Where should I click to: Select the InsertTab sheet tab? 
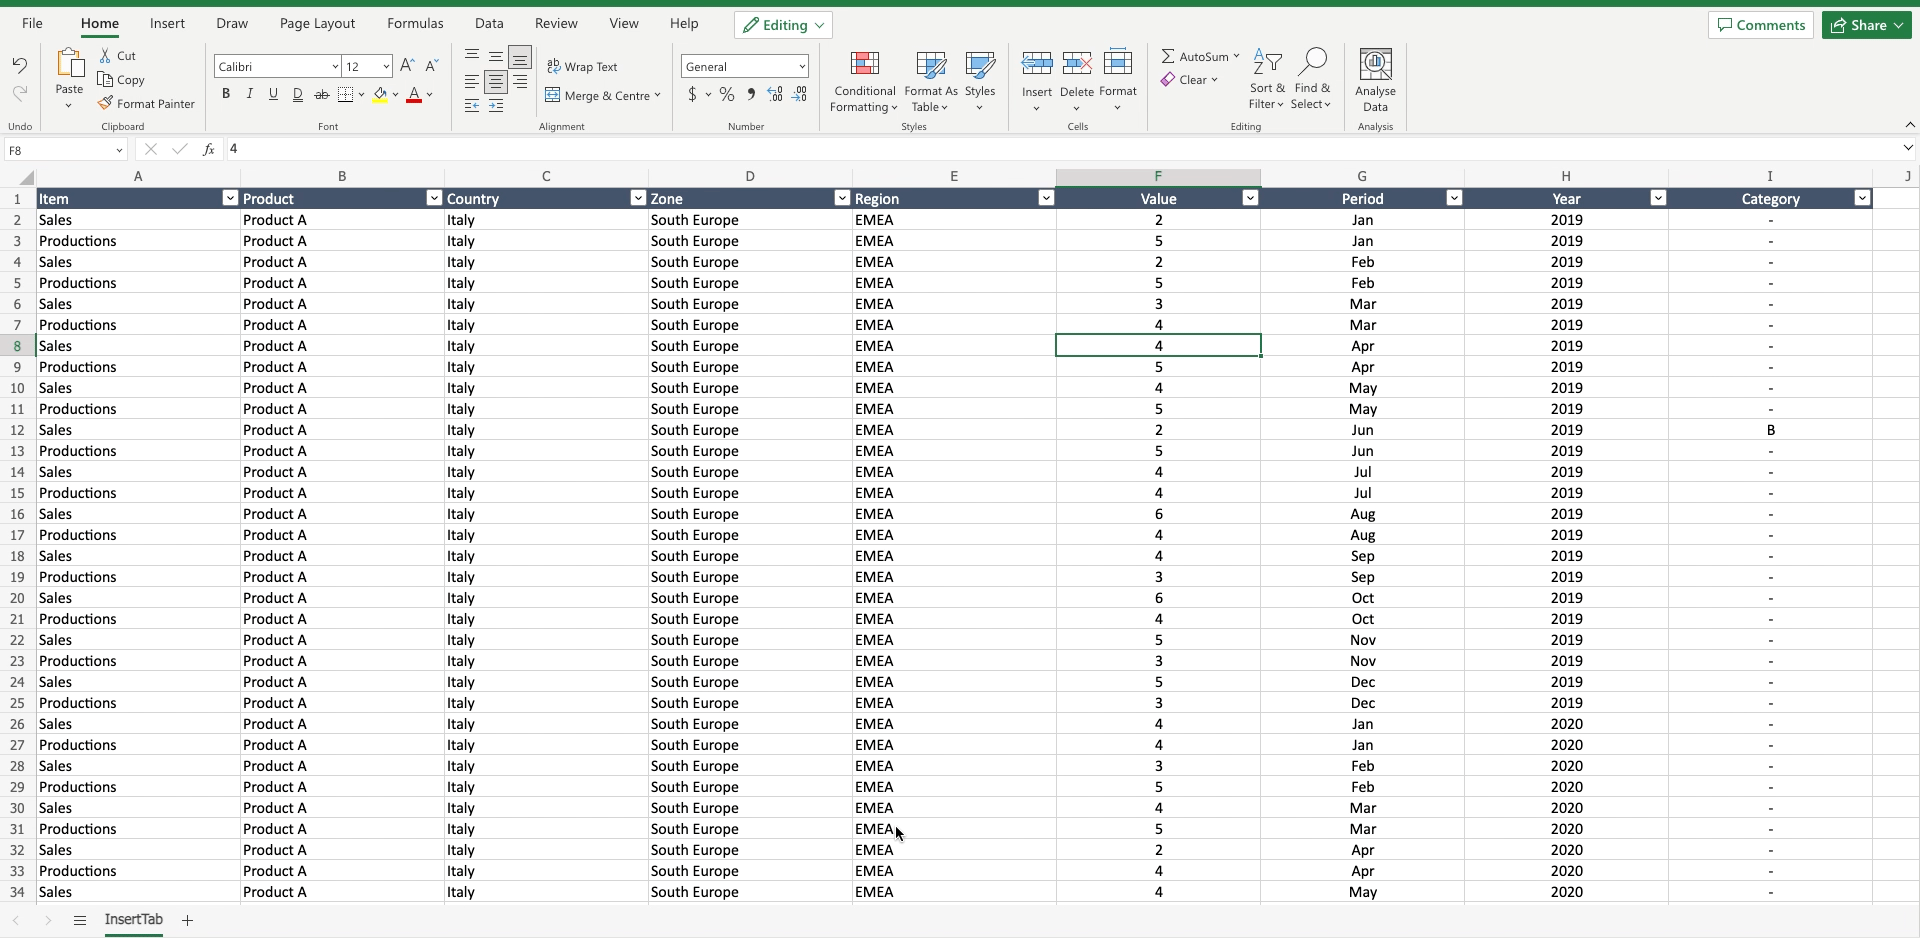[133, 920]
